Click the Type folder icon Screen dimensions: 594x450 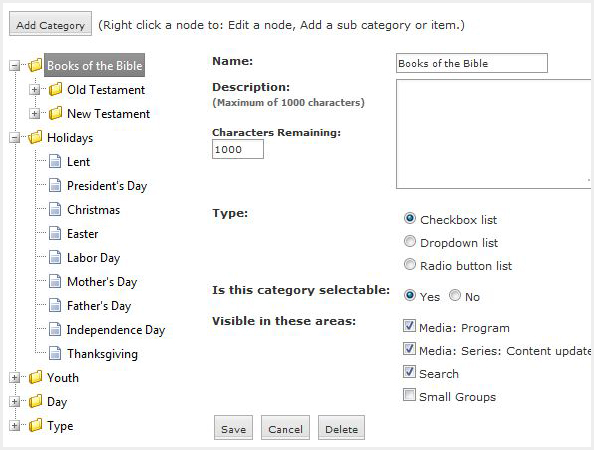pos(35,425)
